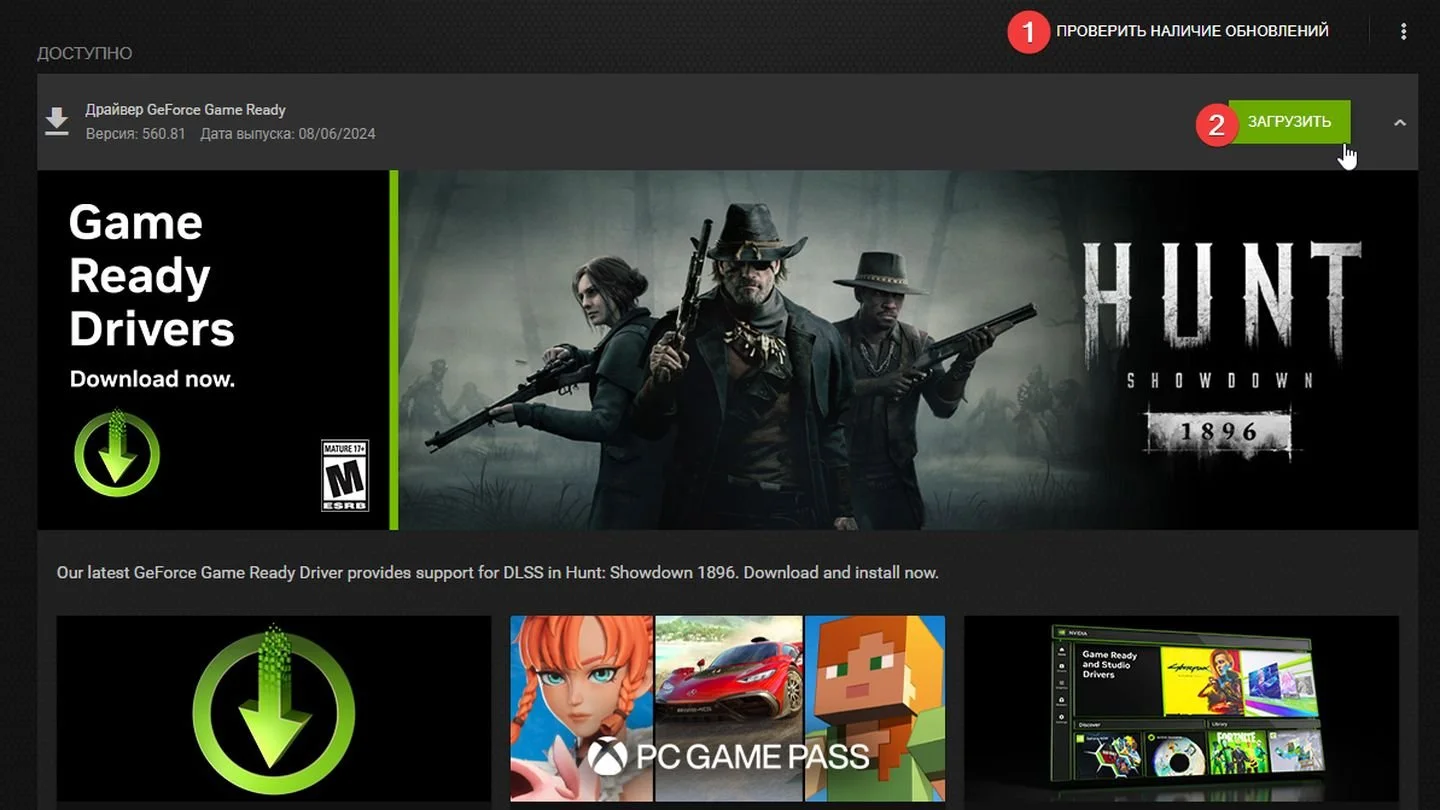Click the ESRB Mature 17+ rating badge
This screenshot has width=1440, height=810.
coord(345,475)
